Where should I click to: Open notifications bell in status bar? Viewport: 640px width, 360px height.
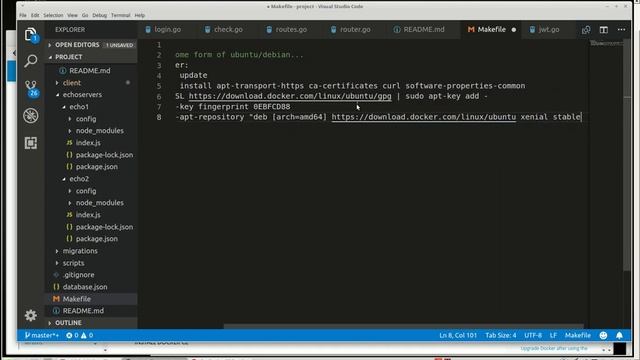(x=619, y=336)
